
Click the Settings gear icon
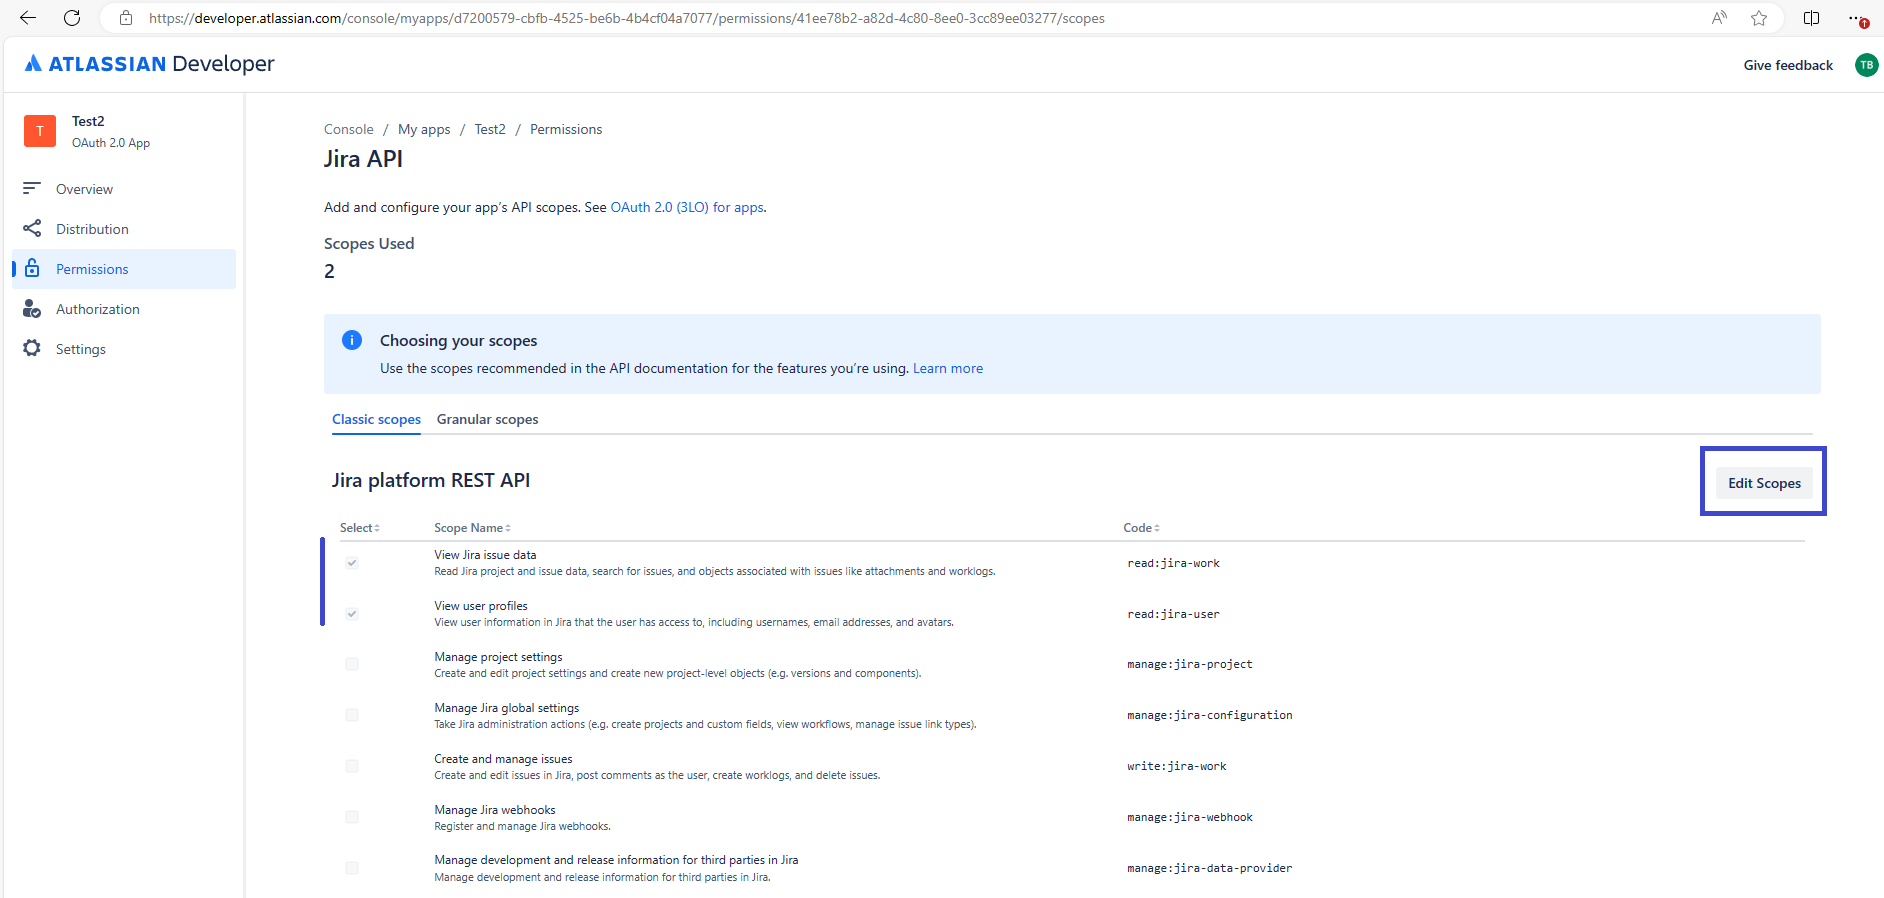tap(32, 348)
